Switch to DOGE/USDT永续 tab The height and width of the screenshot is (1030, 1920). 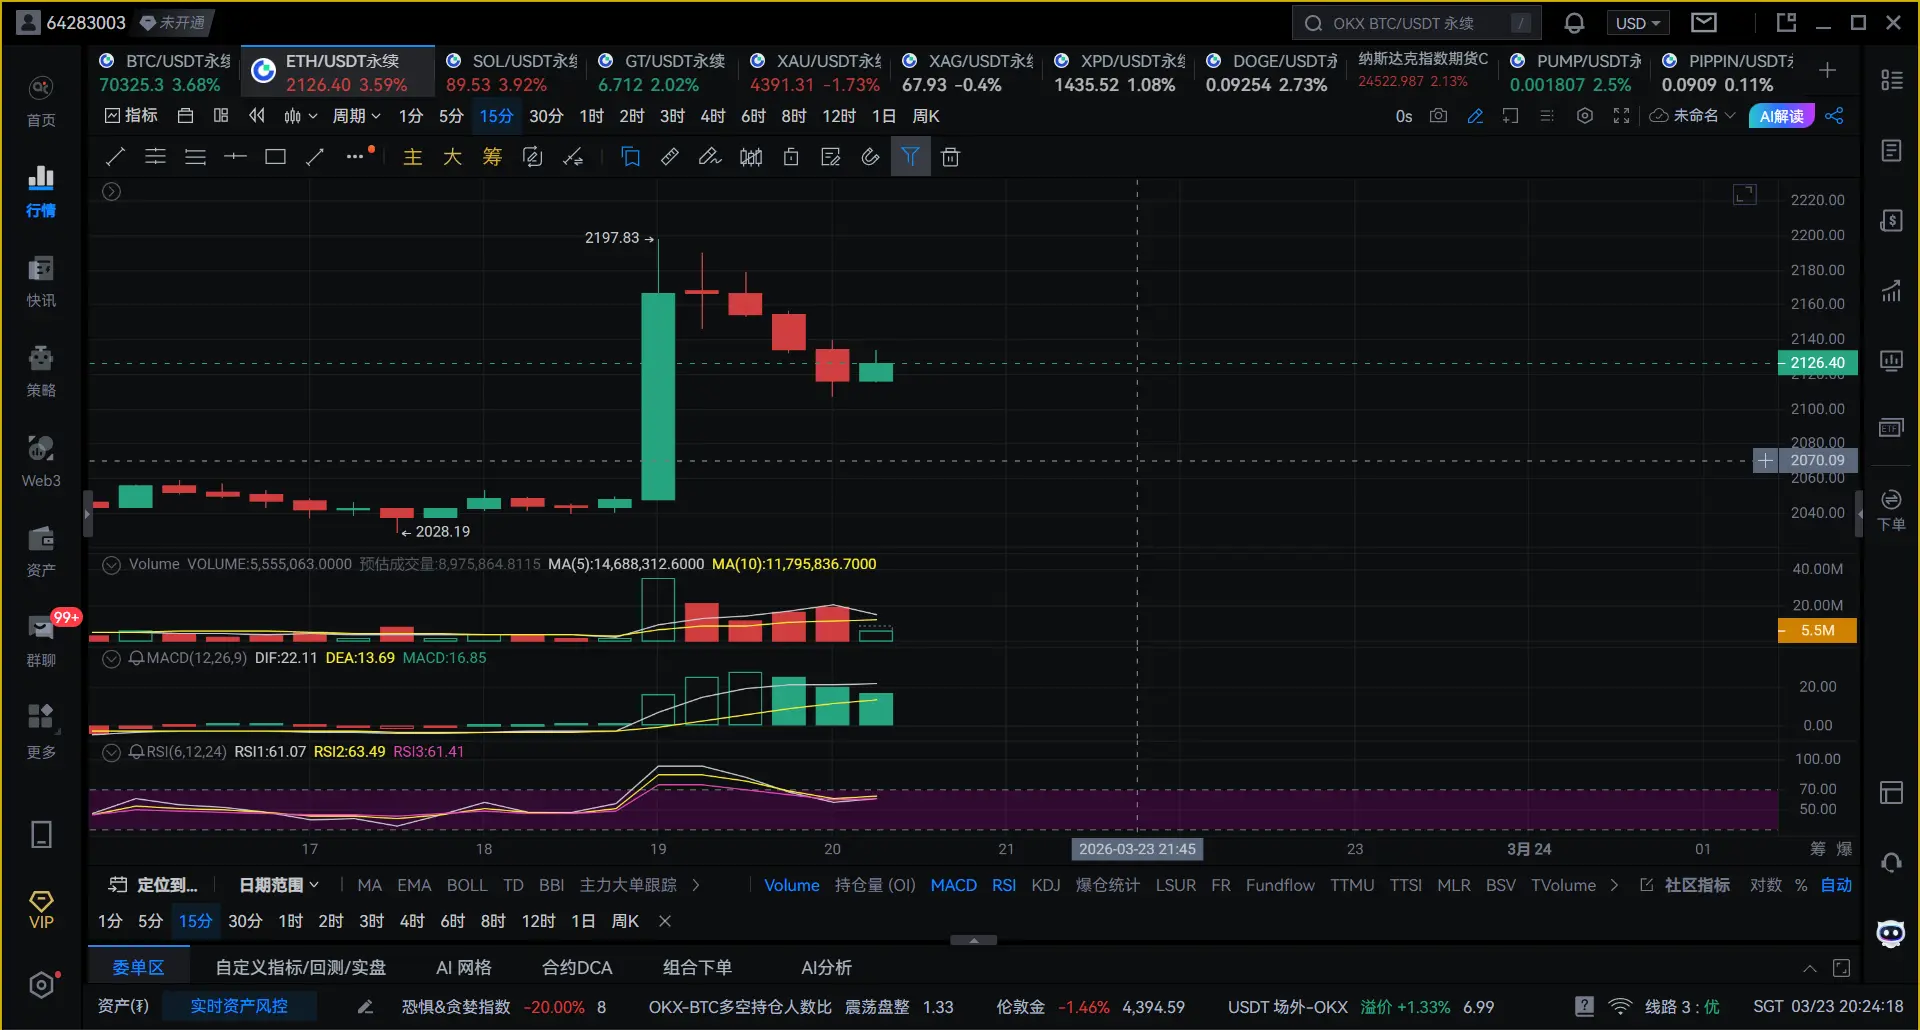(x=1272, y=73)
